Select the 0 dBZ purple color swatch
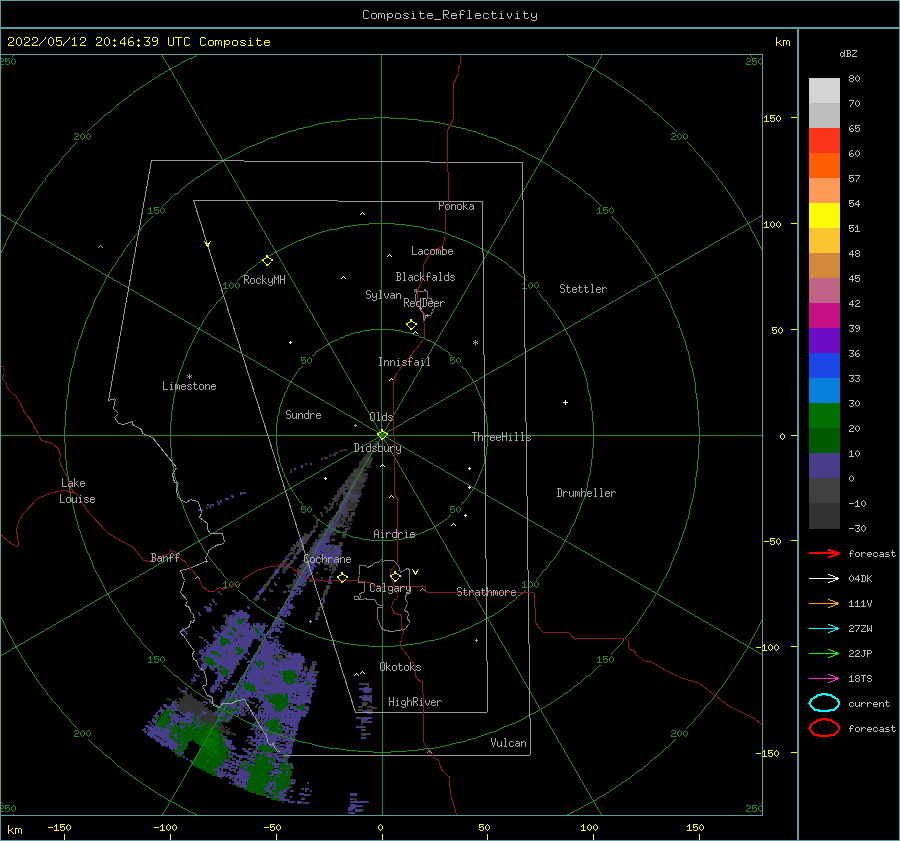 pyautogui.click(x=824, y=466)
